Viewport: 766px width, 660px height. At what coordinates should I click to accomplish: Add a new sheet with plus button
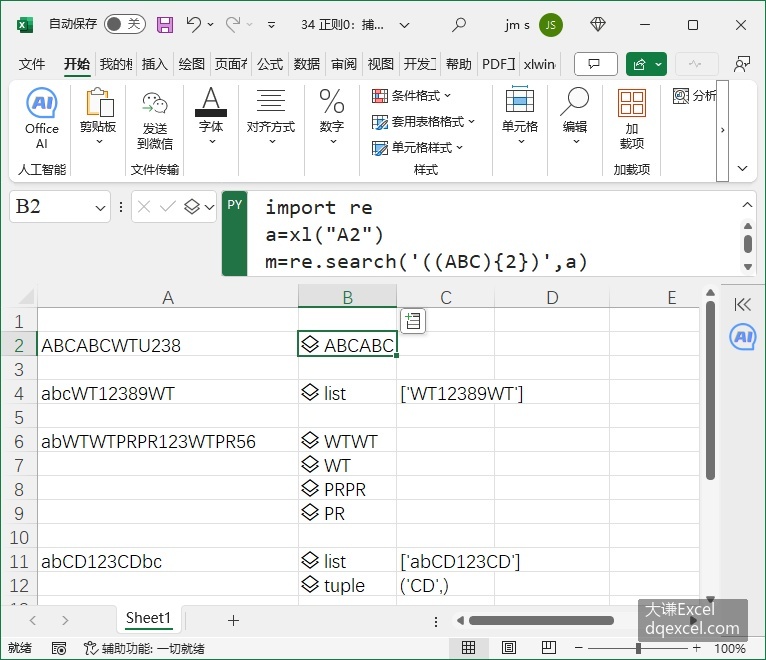click(233, 620)
